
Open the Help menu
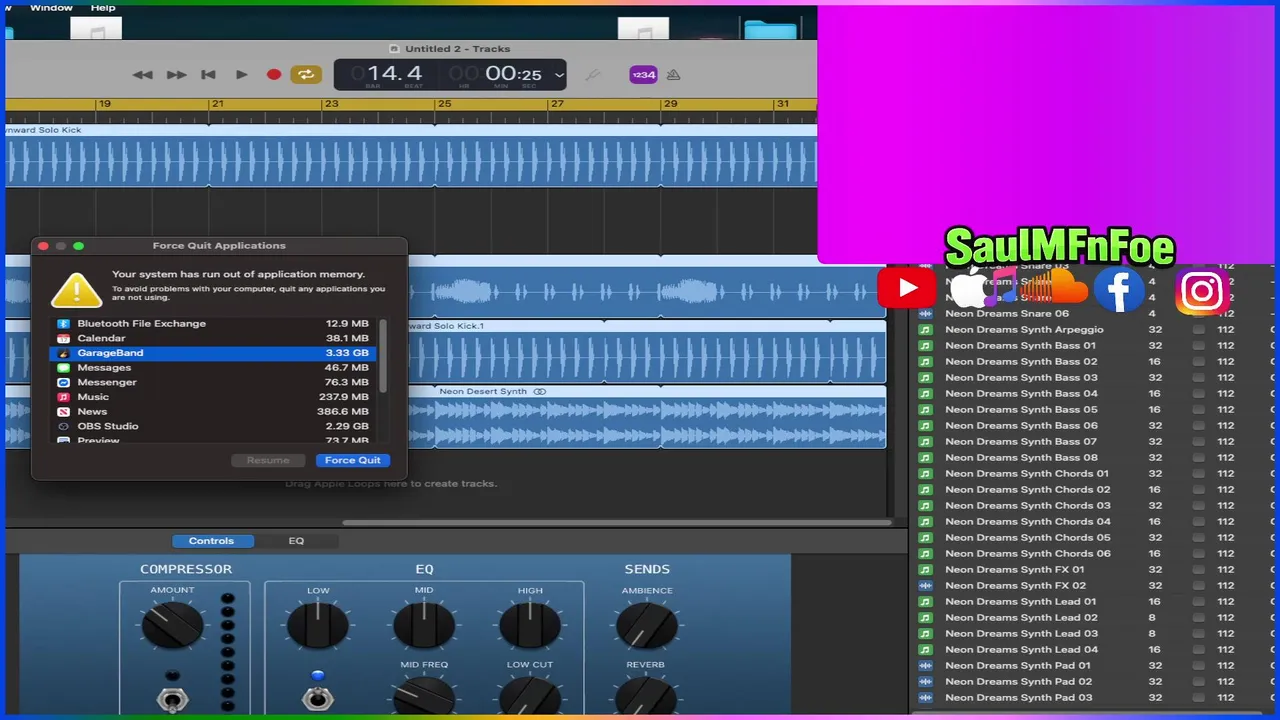click(103, 7)
